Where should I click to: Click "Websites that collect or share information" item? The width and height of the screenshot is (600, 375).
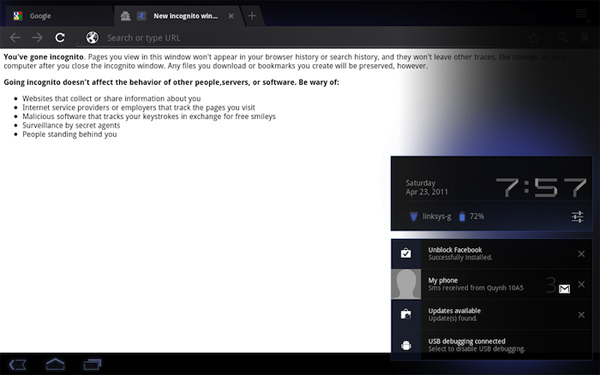click(x=111, y=99)
